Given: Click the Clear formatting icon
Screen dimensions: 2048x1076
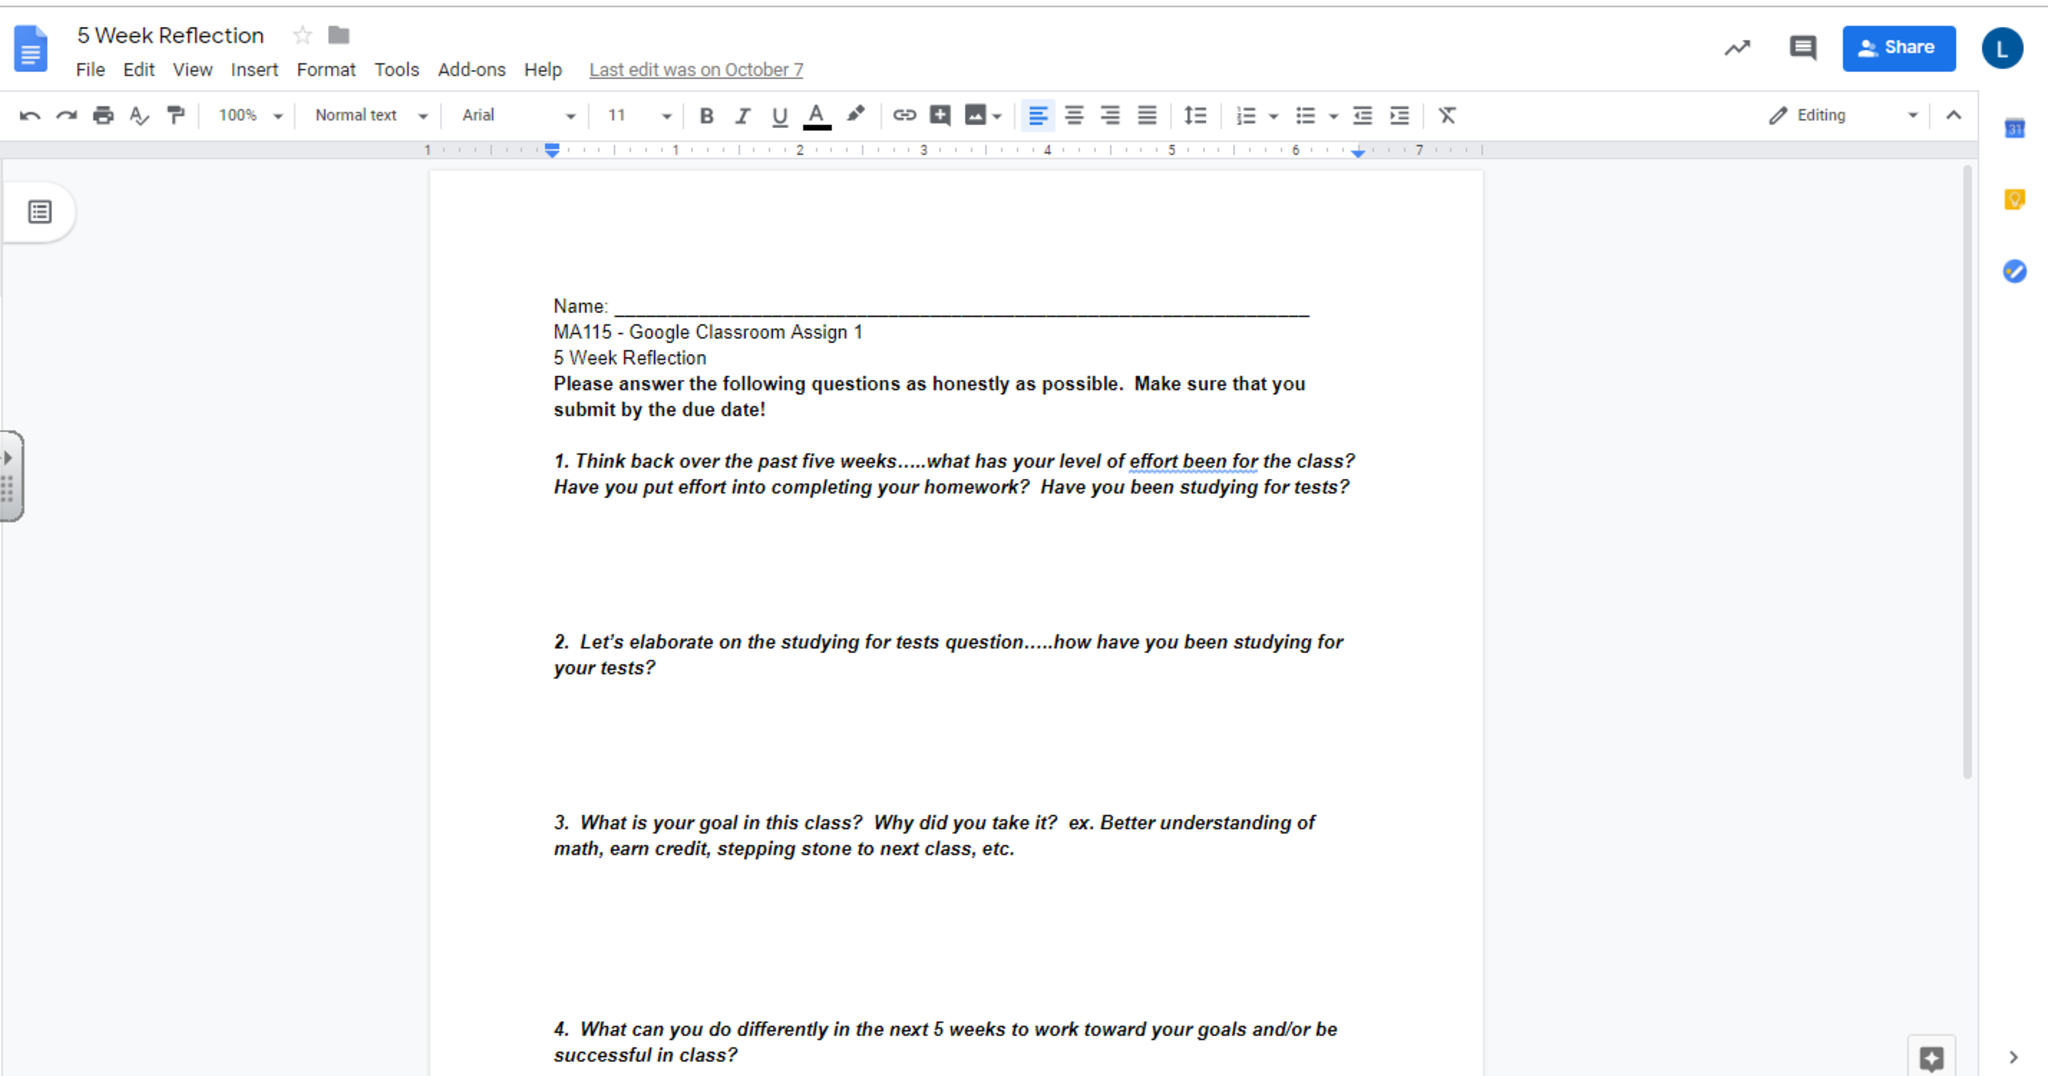Looking at the screenshot, I should point(1446,116).
